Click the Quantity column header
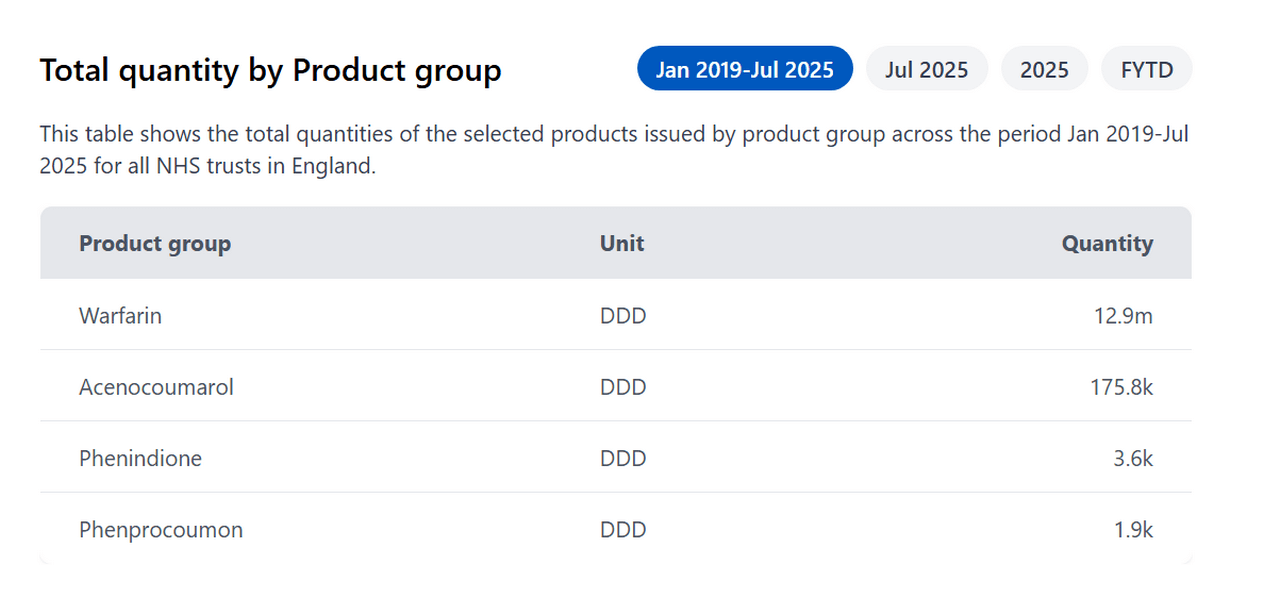This screenshot has width=1263, height=613. click(x=1107, y=243)
